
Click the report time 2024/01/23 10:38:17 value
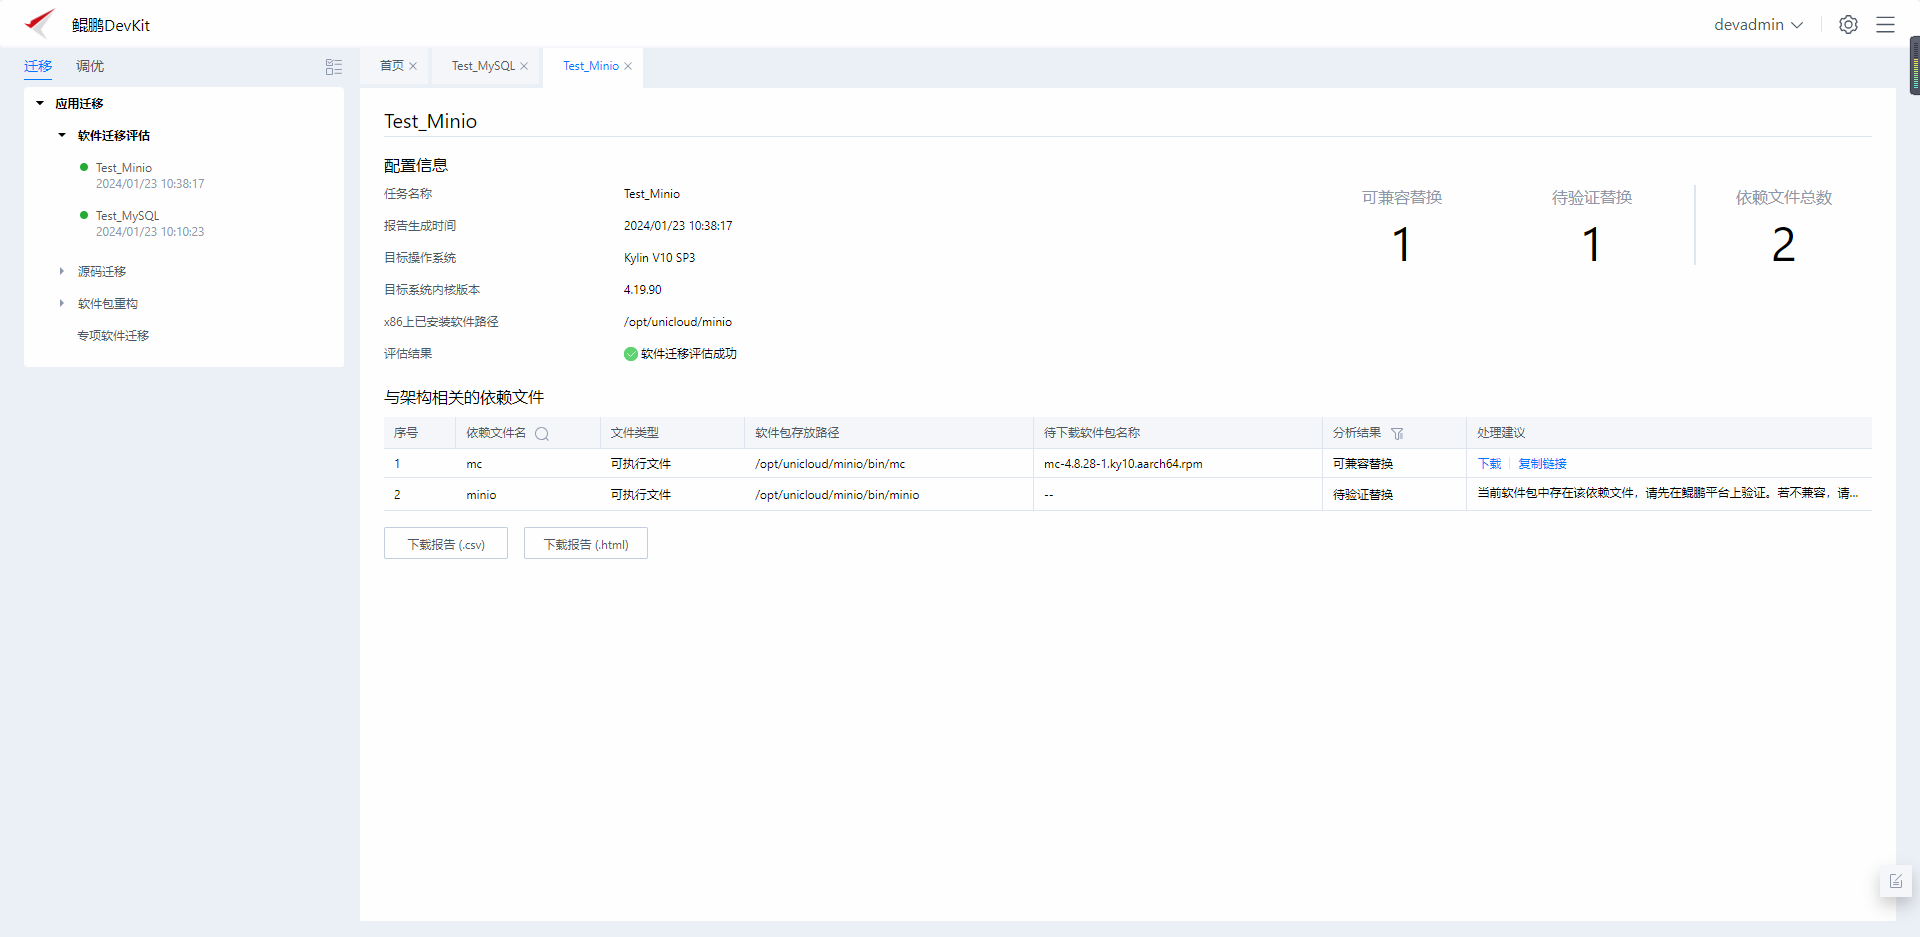[x=678, y=226]
